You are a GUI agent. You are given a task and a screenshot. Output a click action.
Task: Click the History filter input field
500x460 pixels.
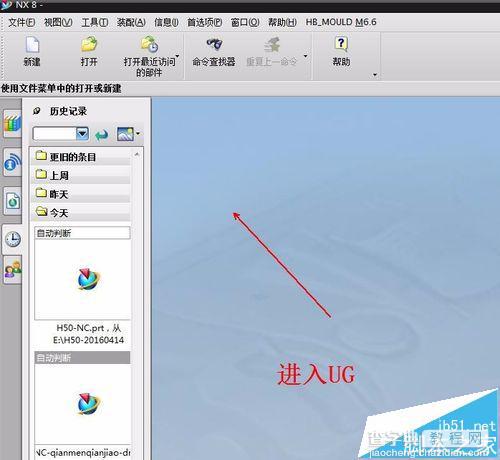pos(55,134)
